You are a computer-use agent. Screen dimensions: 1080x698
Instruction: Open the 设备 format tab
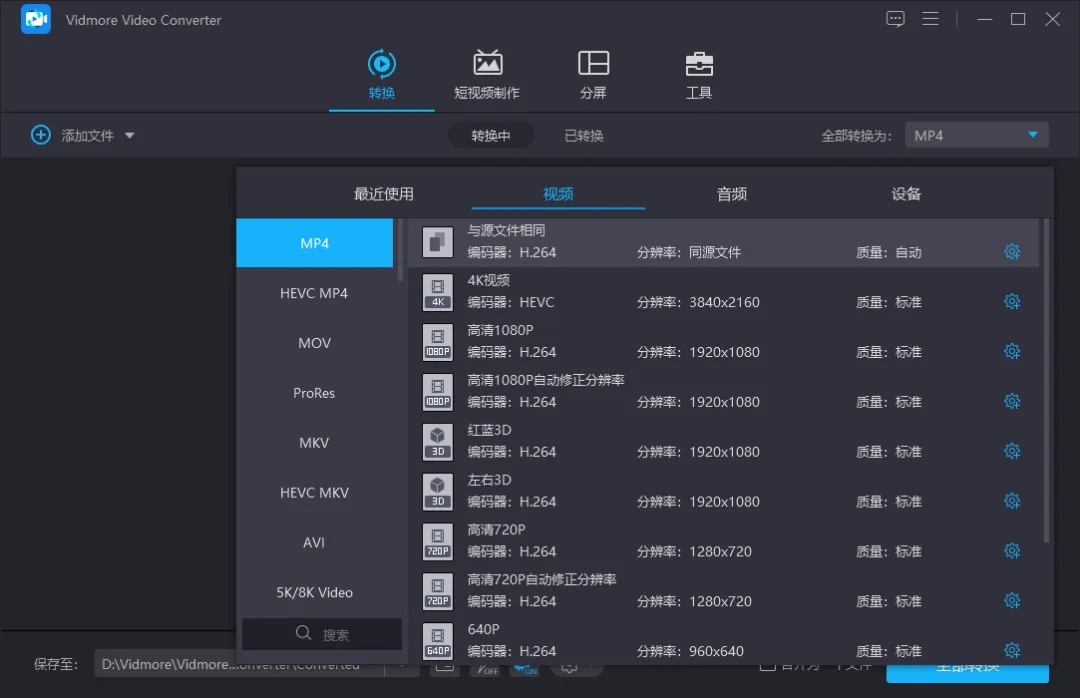coord(906,194)
